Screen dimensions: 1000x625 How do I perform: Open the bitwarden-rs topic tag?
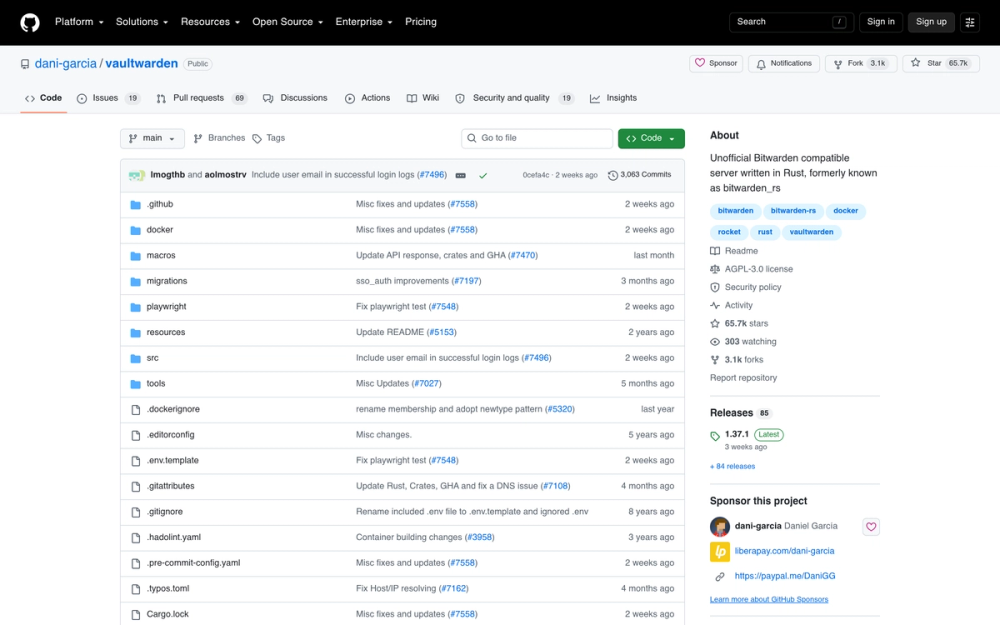pyautogui.click(x=793, y=211)
